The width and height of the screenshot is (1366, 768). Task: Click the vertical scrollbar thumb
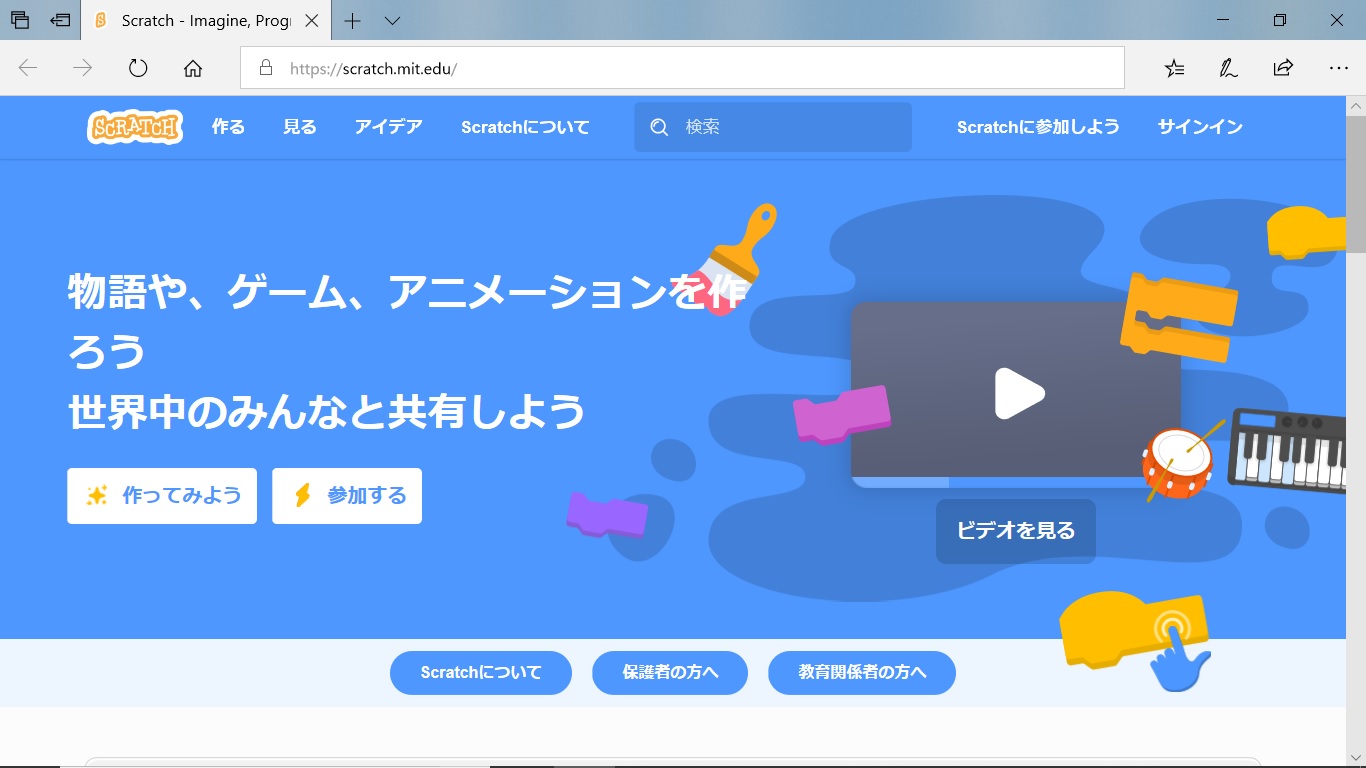tap(1356, 185)
